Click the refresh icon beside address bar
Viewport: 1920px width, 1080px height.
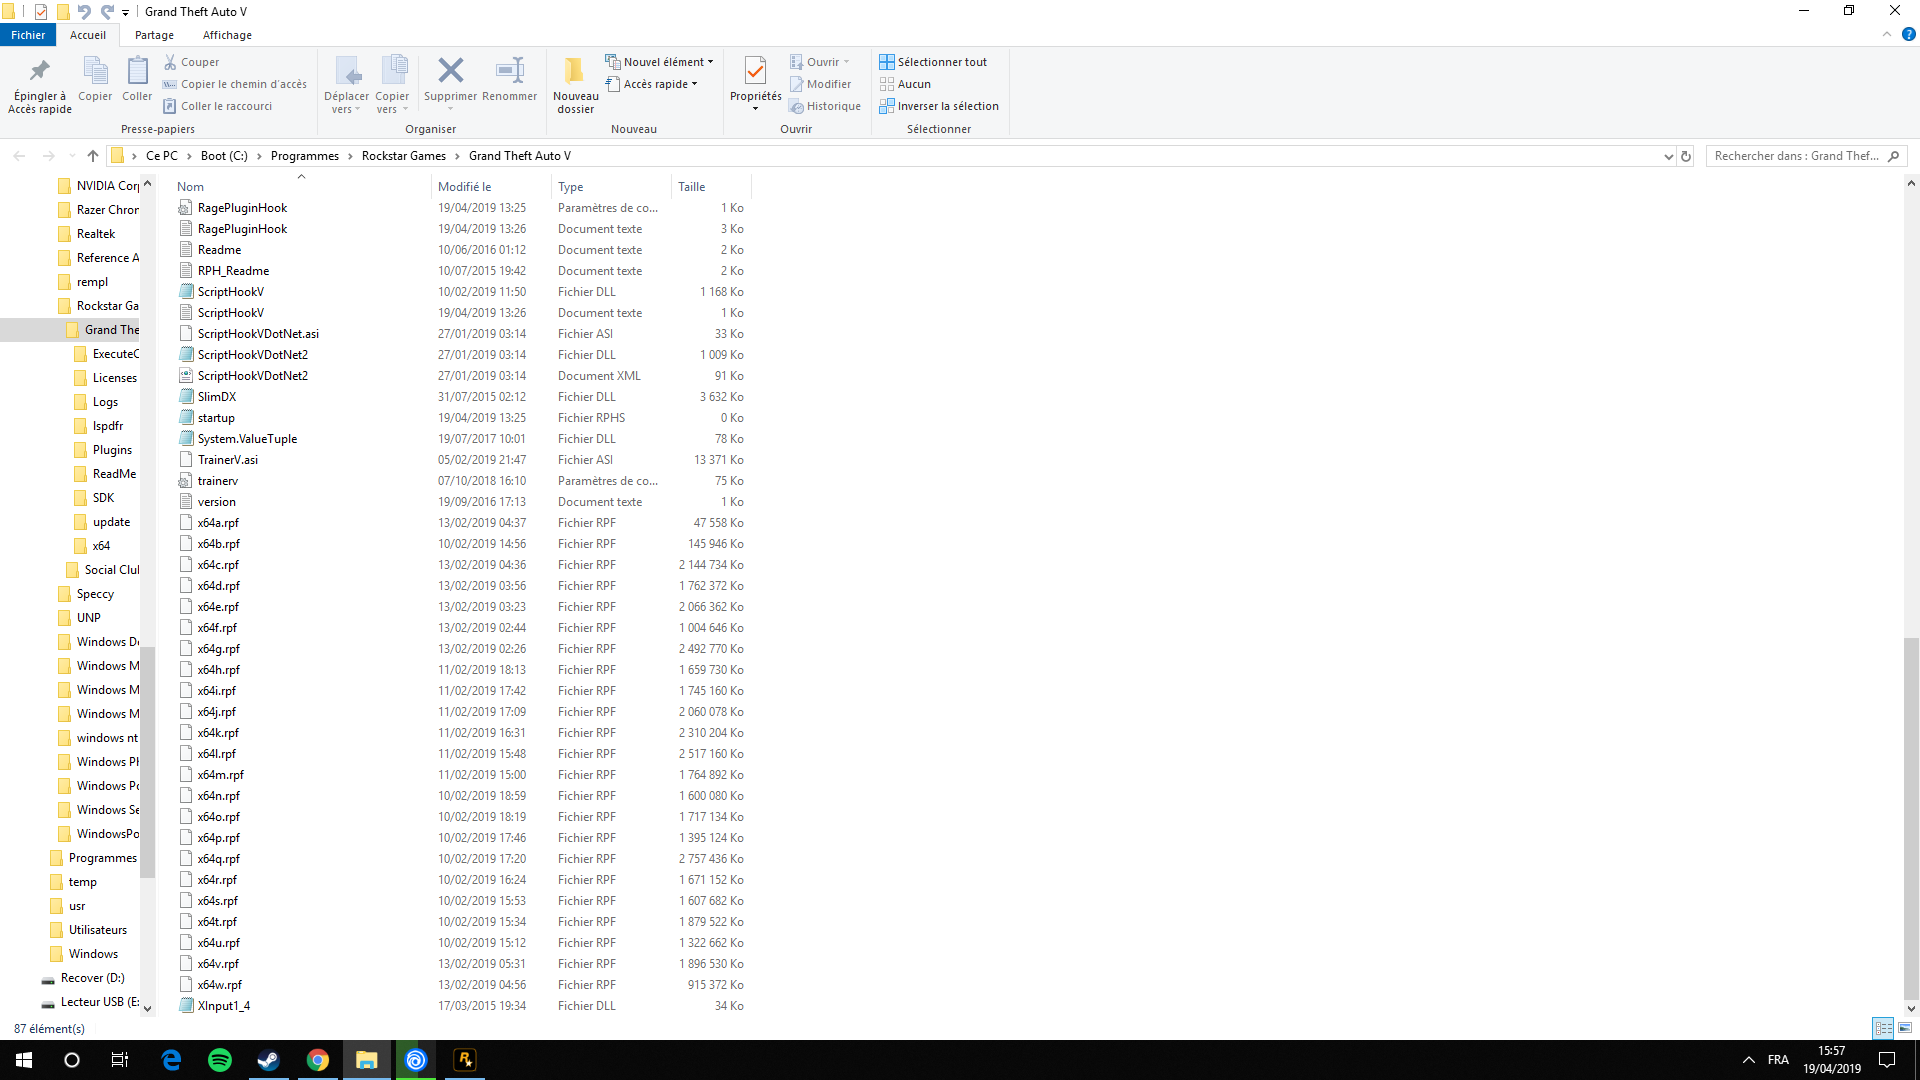[1686, 156]
